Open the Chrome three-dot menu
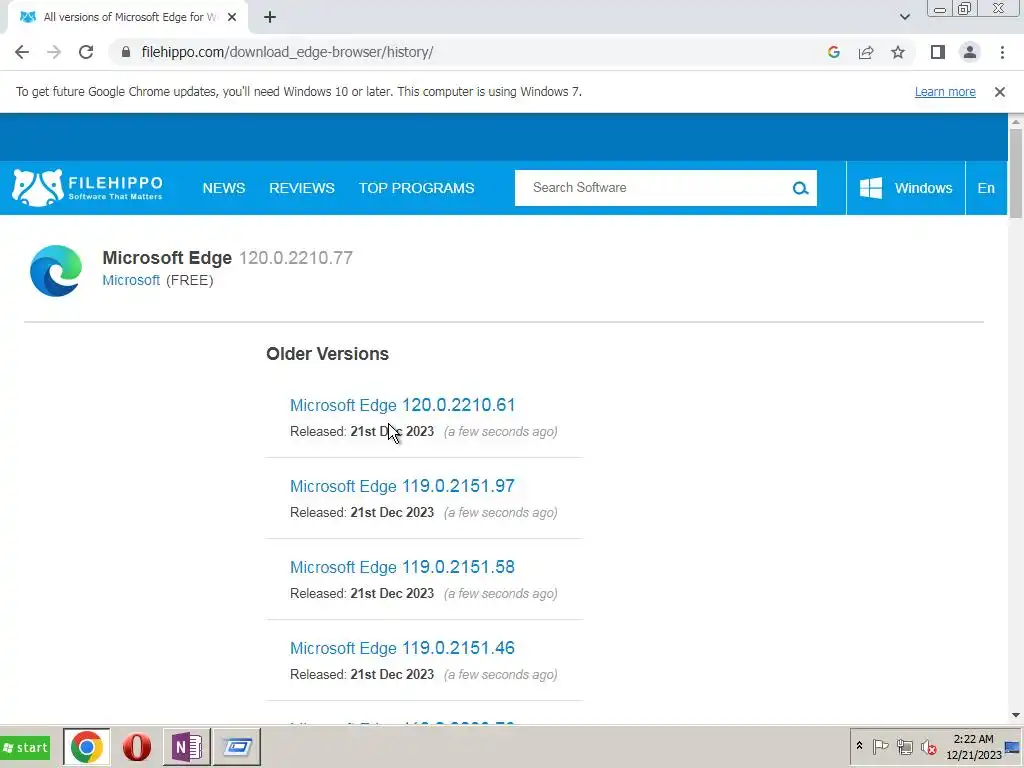 tap(1002, 52)
